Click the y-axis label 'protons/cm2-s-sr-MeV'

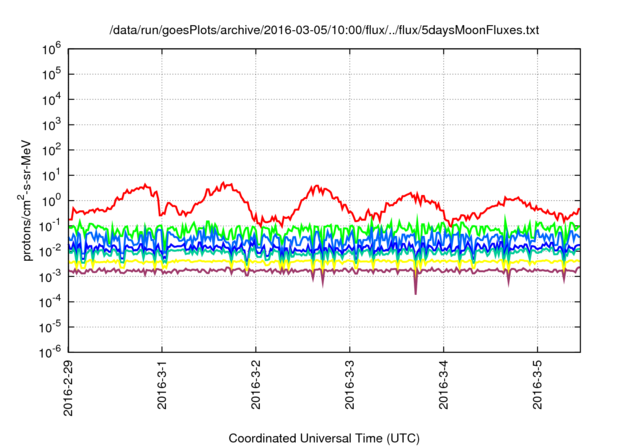[25, 200]
